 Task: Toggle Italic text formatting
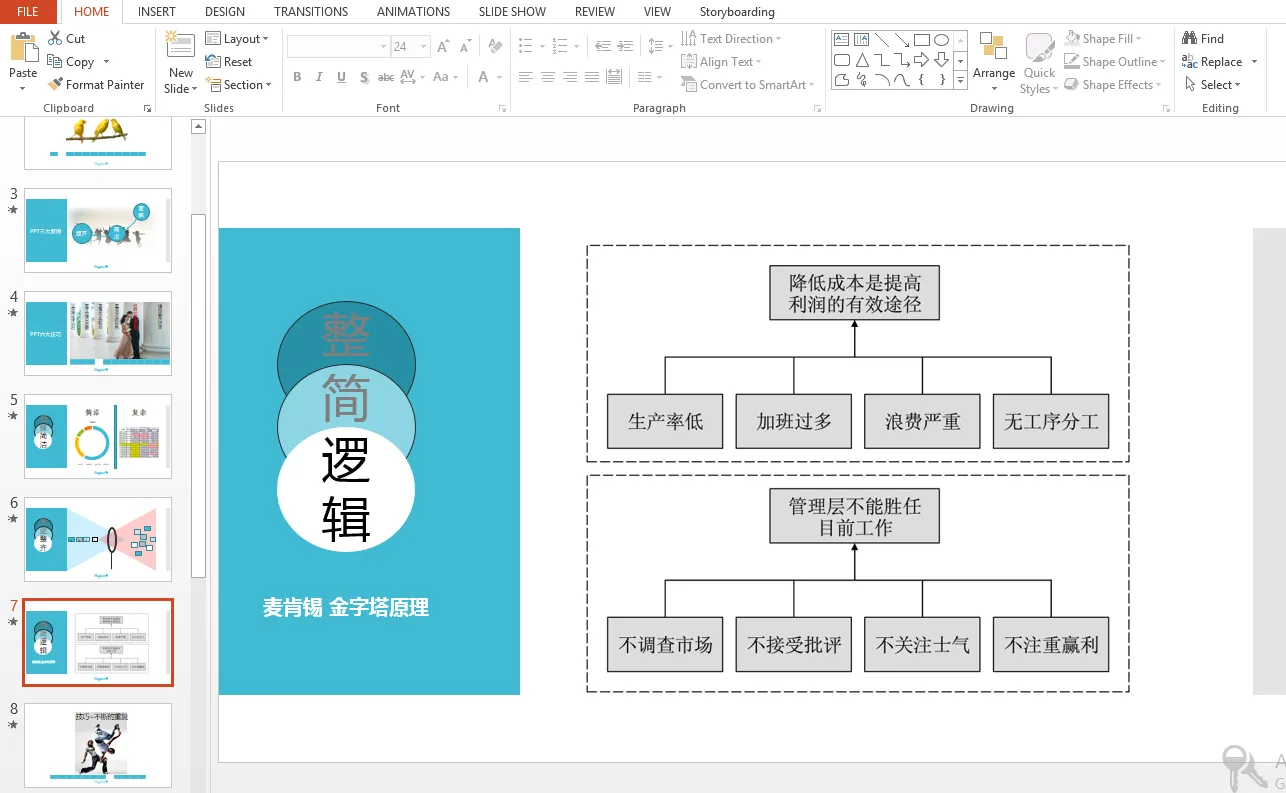319,77
